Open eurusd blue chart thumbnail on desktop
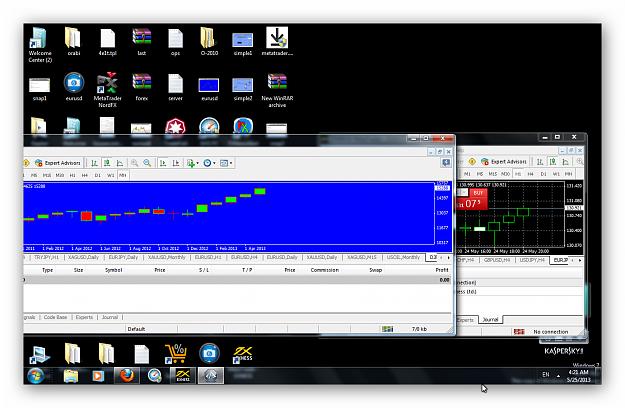Image resolution: width=625 pixels, height=408 pixels. click(209, 88)
